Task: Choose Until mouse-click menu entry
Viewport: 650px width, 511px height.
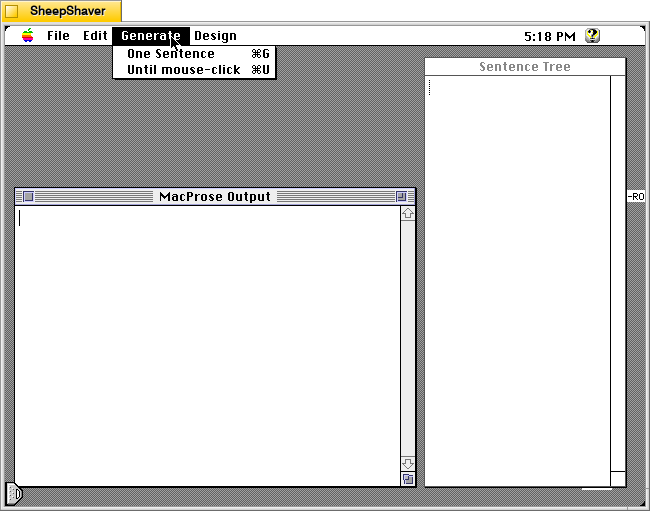Action: (194, 70)
